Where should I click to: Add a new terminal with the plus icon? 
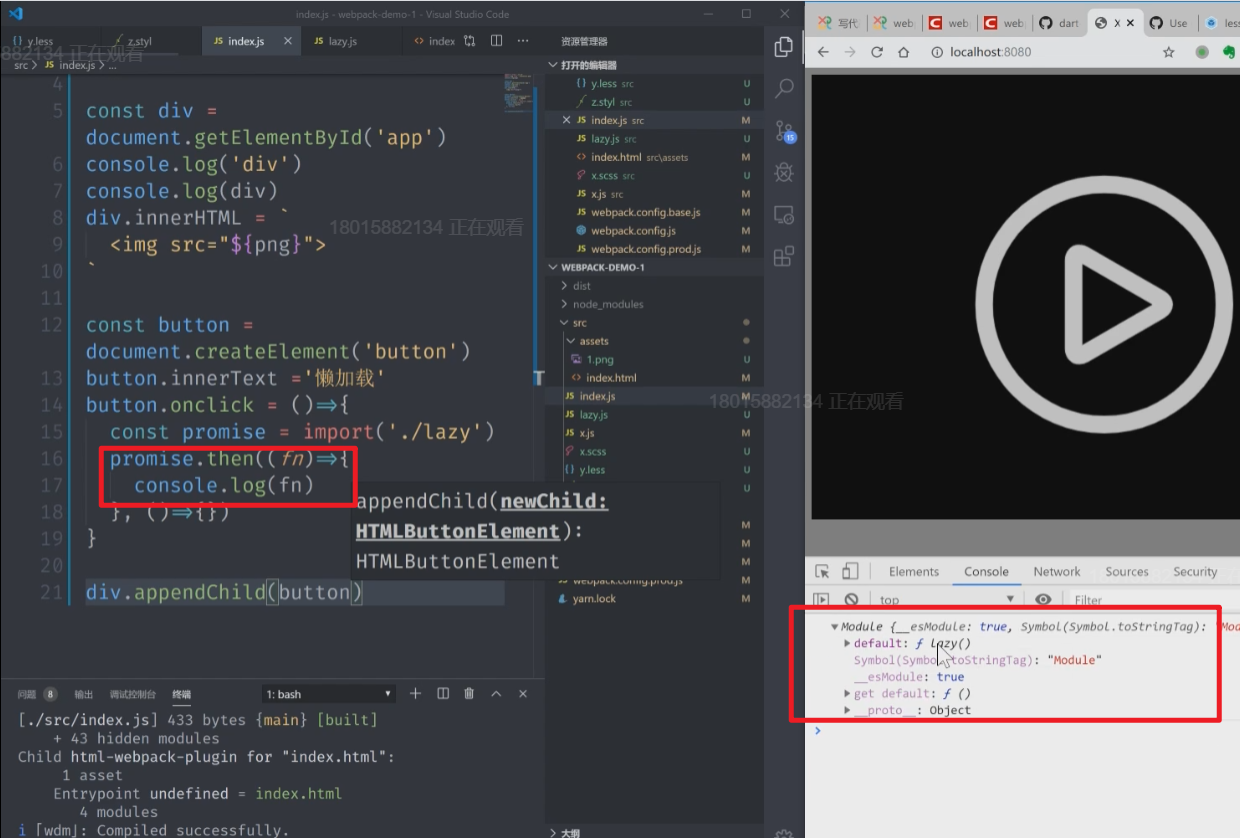coord(416,693)
